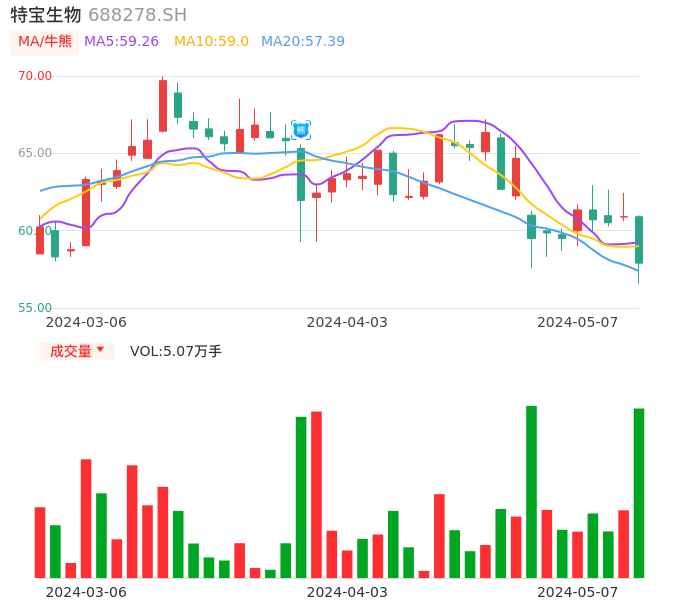The height and width of the screenshot is (606, 686).
Task: Click the stock code 688278.SH
Action: point(137,15)
